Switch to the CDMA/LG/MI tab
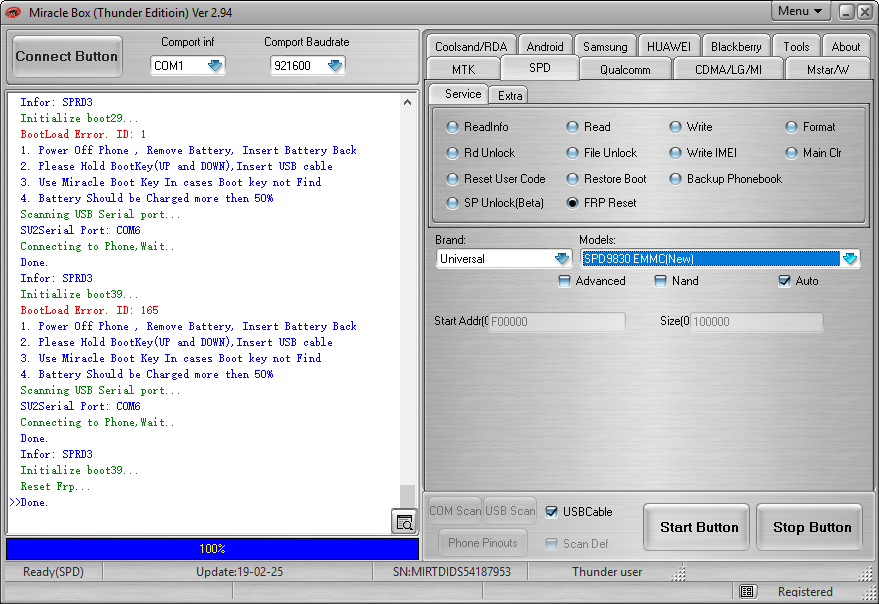The image size is (879, 604). [x=728, y=70]
